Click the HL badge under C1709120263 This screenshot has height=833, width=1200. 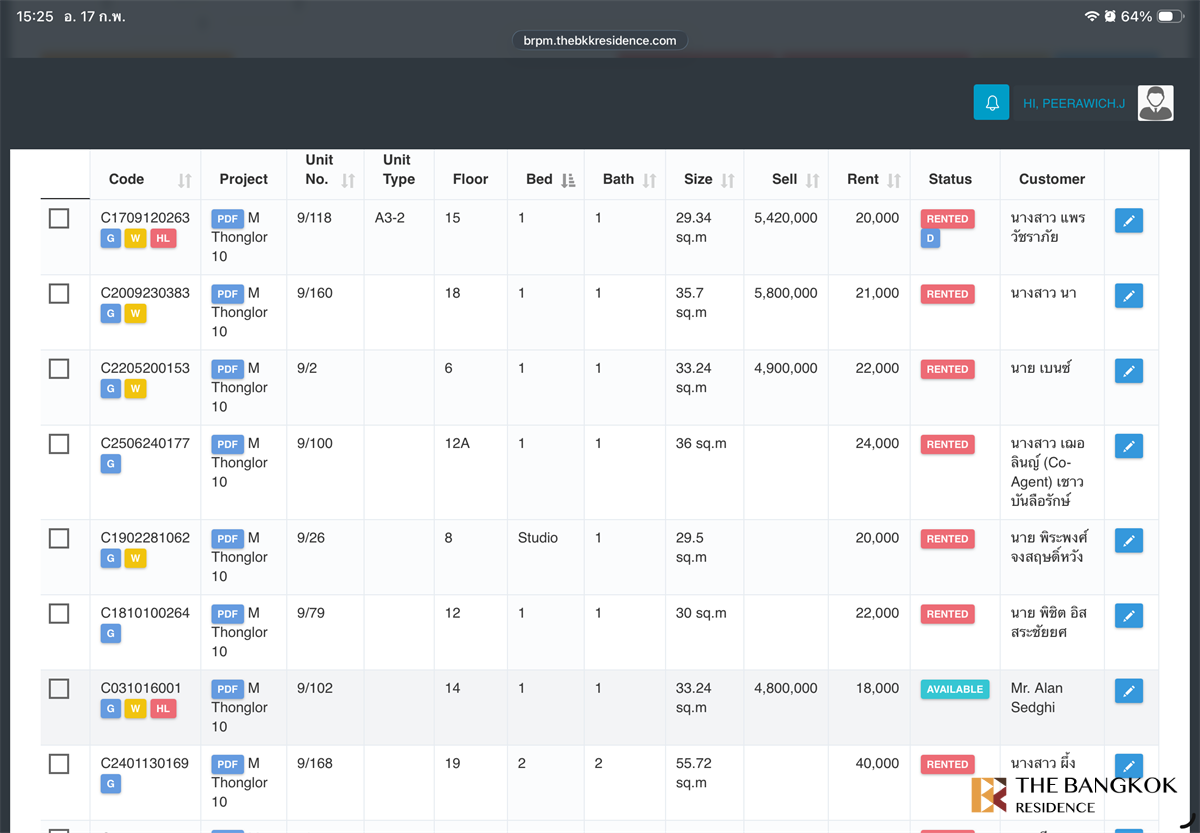pos(163,238)
